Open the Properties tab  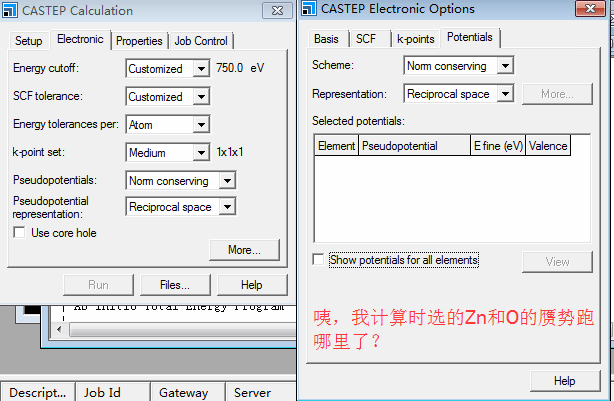pyautogui.click(x=139, y=41)
